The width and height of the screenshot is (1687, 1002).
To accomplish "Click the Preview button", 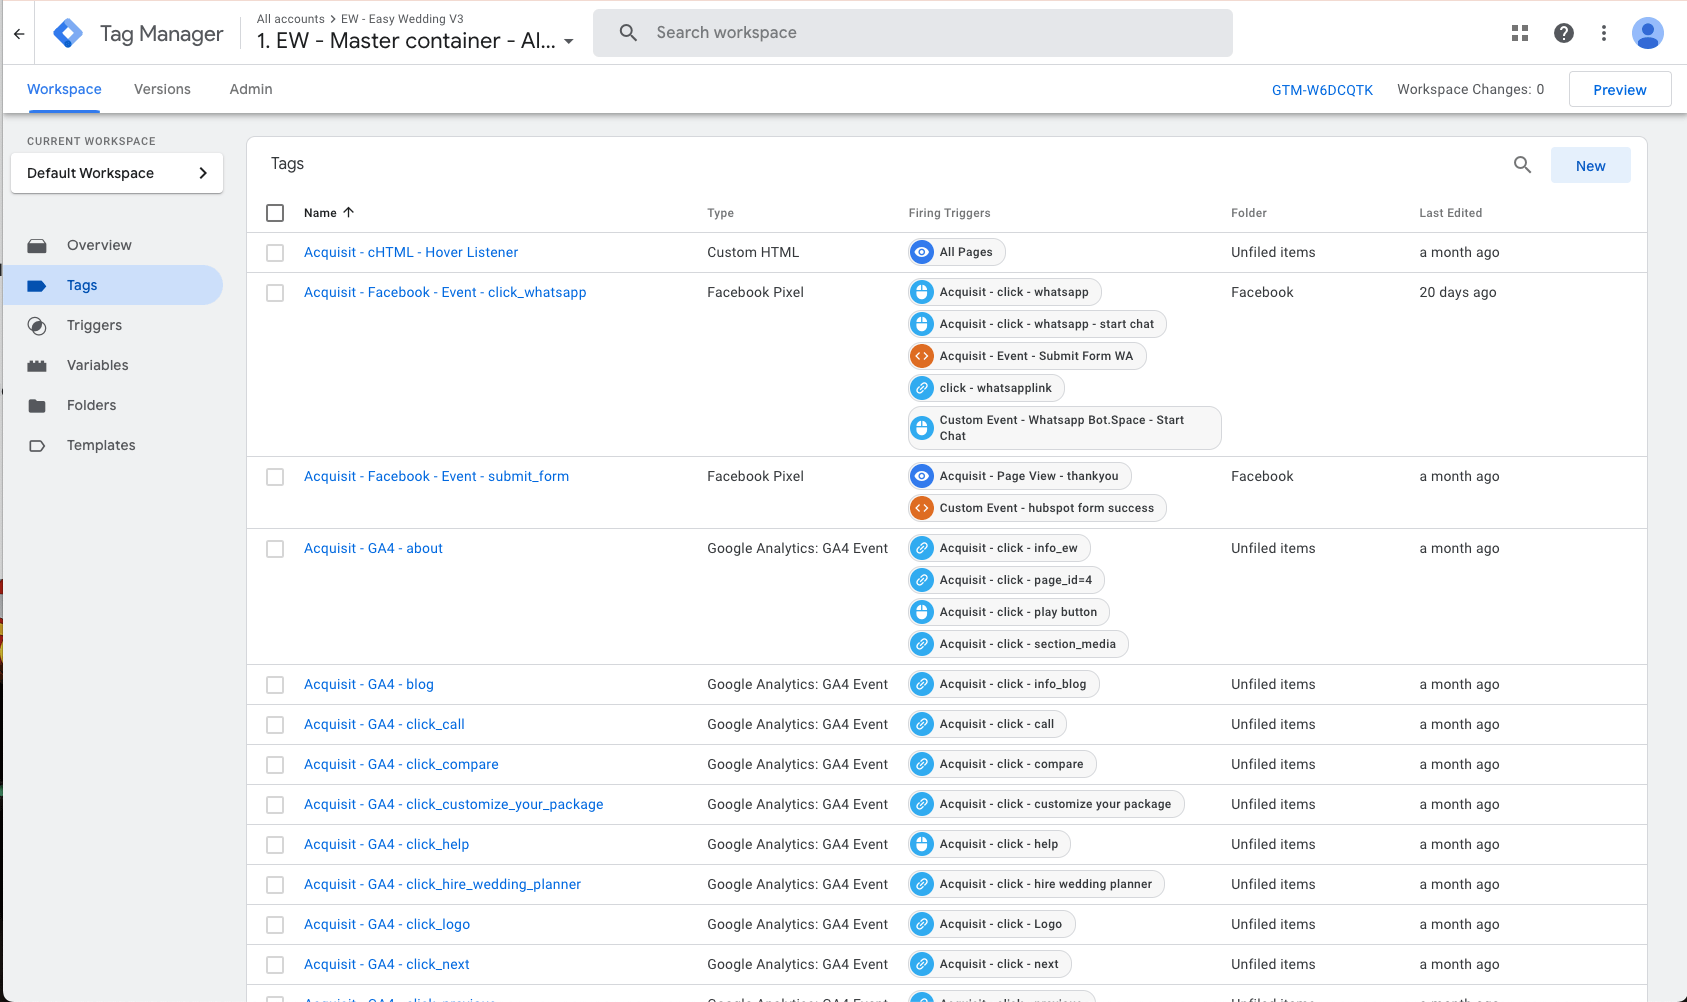I will tap(1620, 89).
